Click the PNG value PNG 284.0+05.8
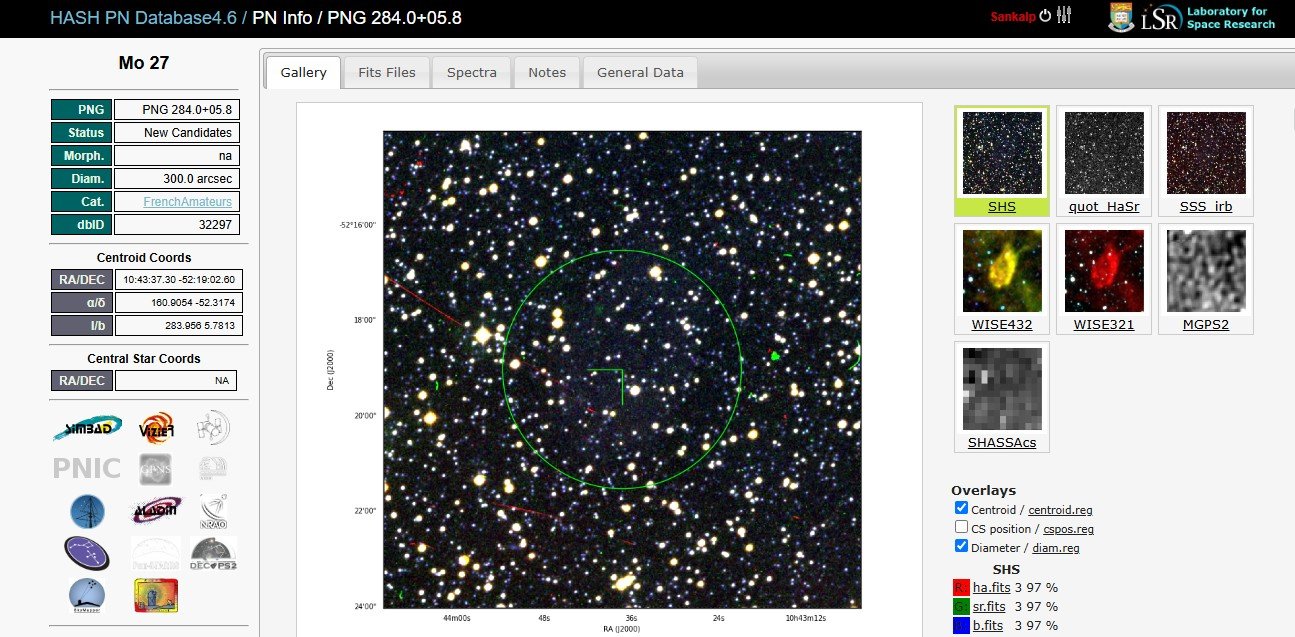This screenshot has height=637, width=1295. (x=177, y=110)
